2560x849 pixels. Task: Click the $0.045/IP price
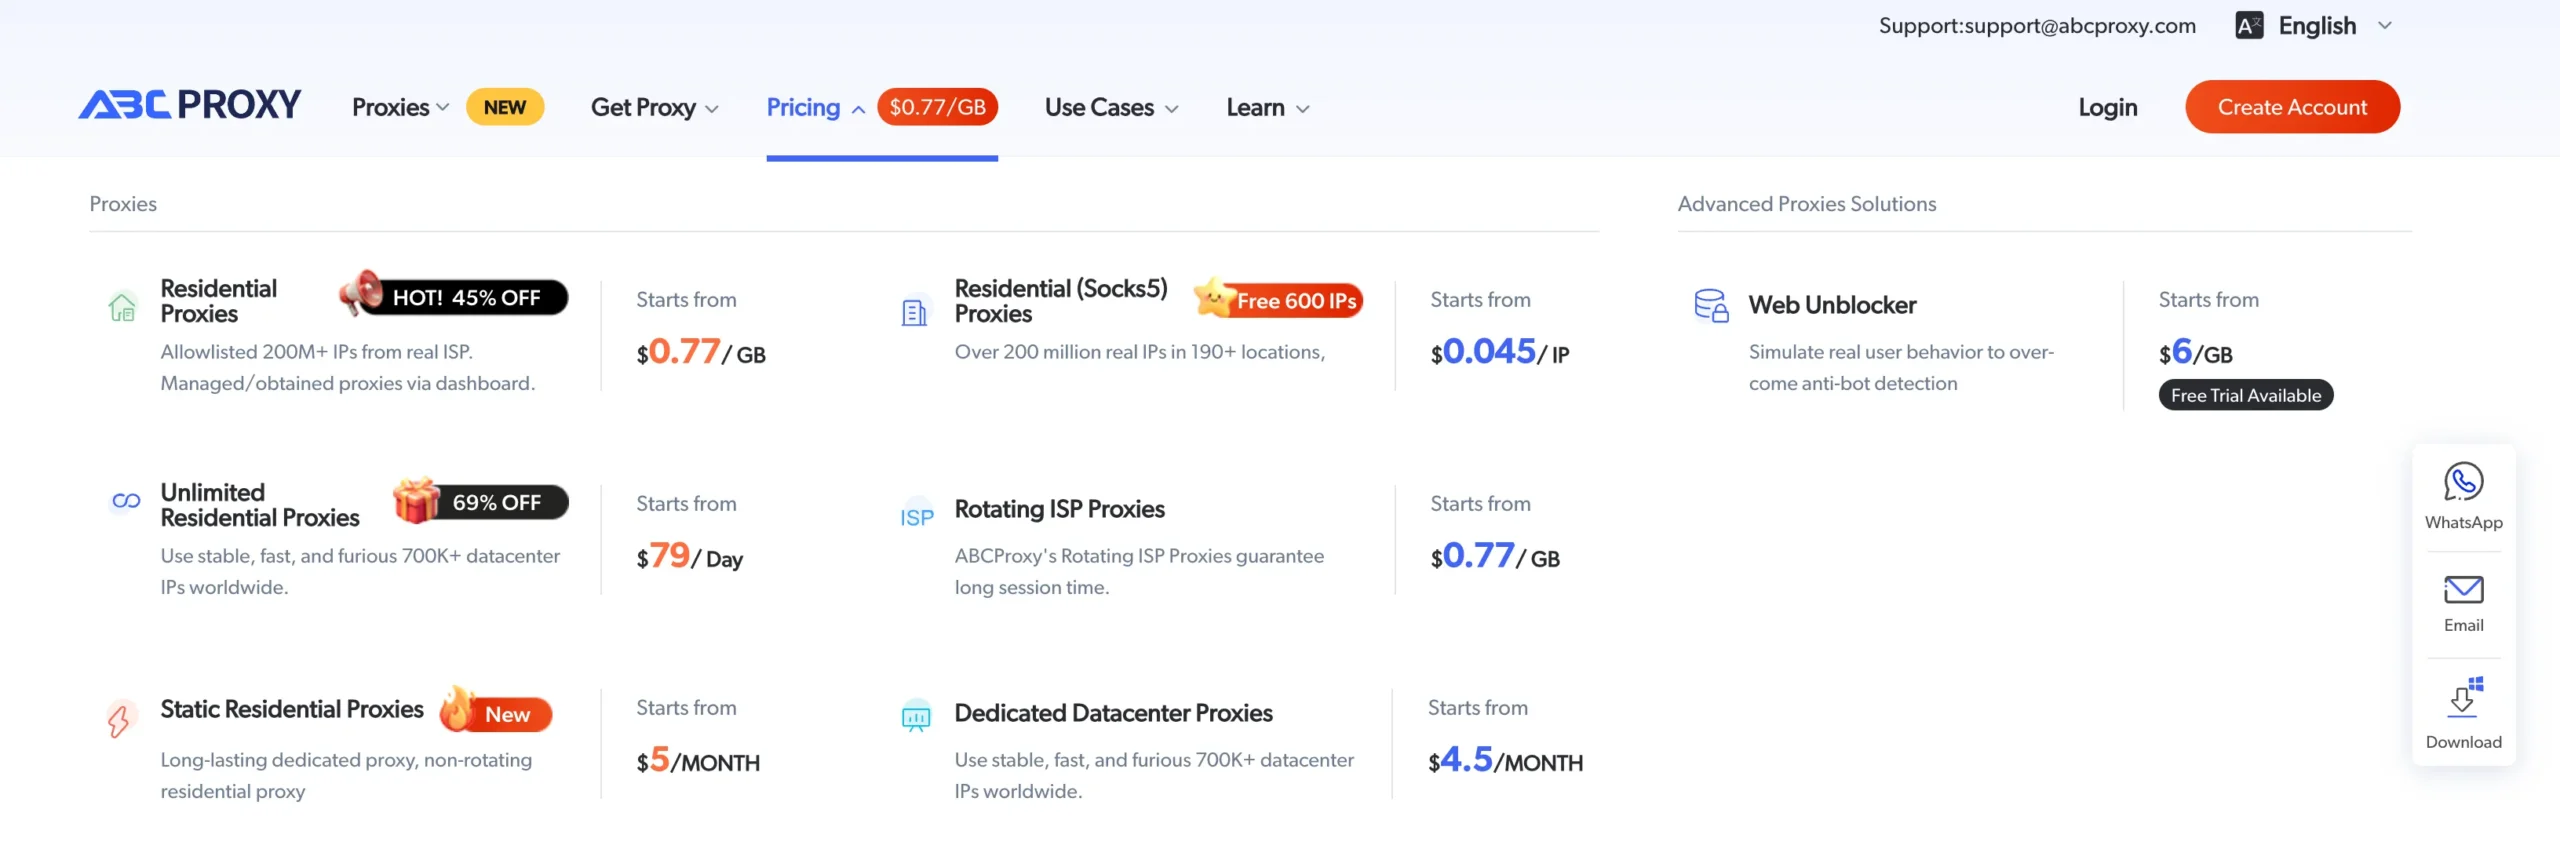point(1500,352)
